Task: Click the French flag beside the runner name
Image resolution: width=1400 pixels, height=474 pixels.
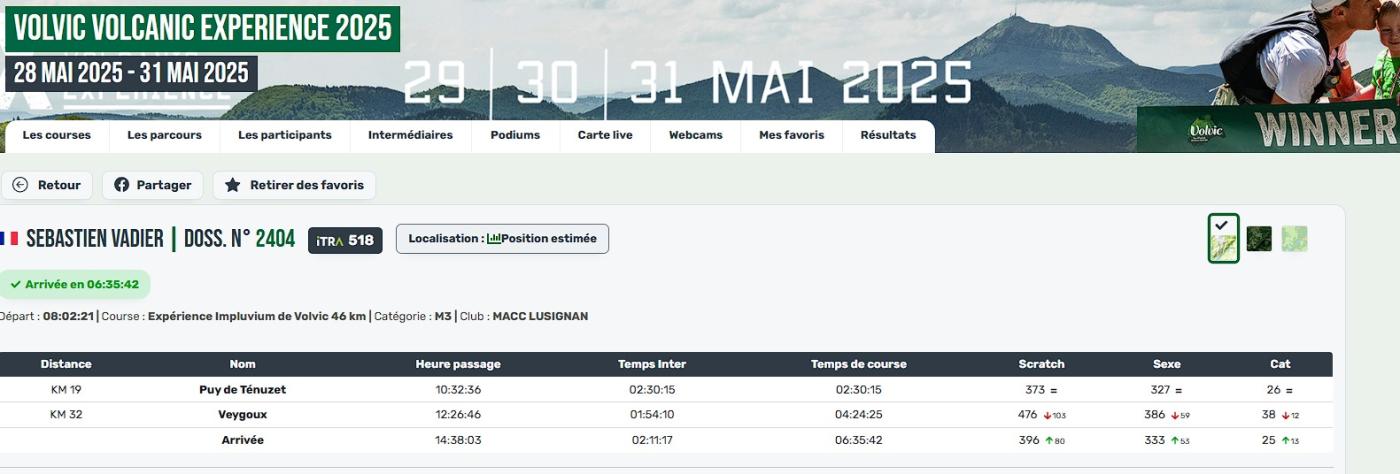Action: [9, 239]
